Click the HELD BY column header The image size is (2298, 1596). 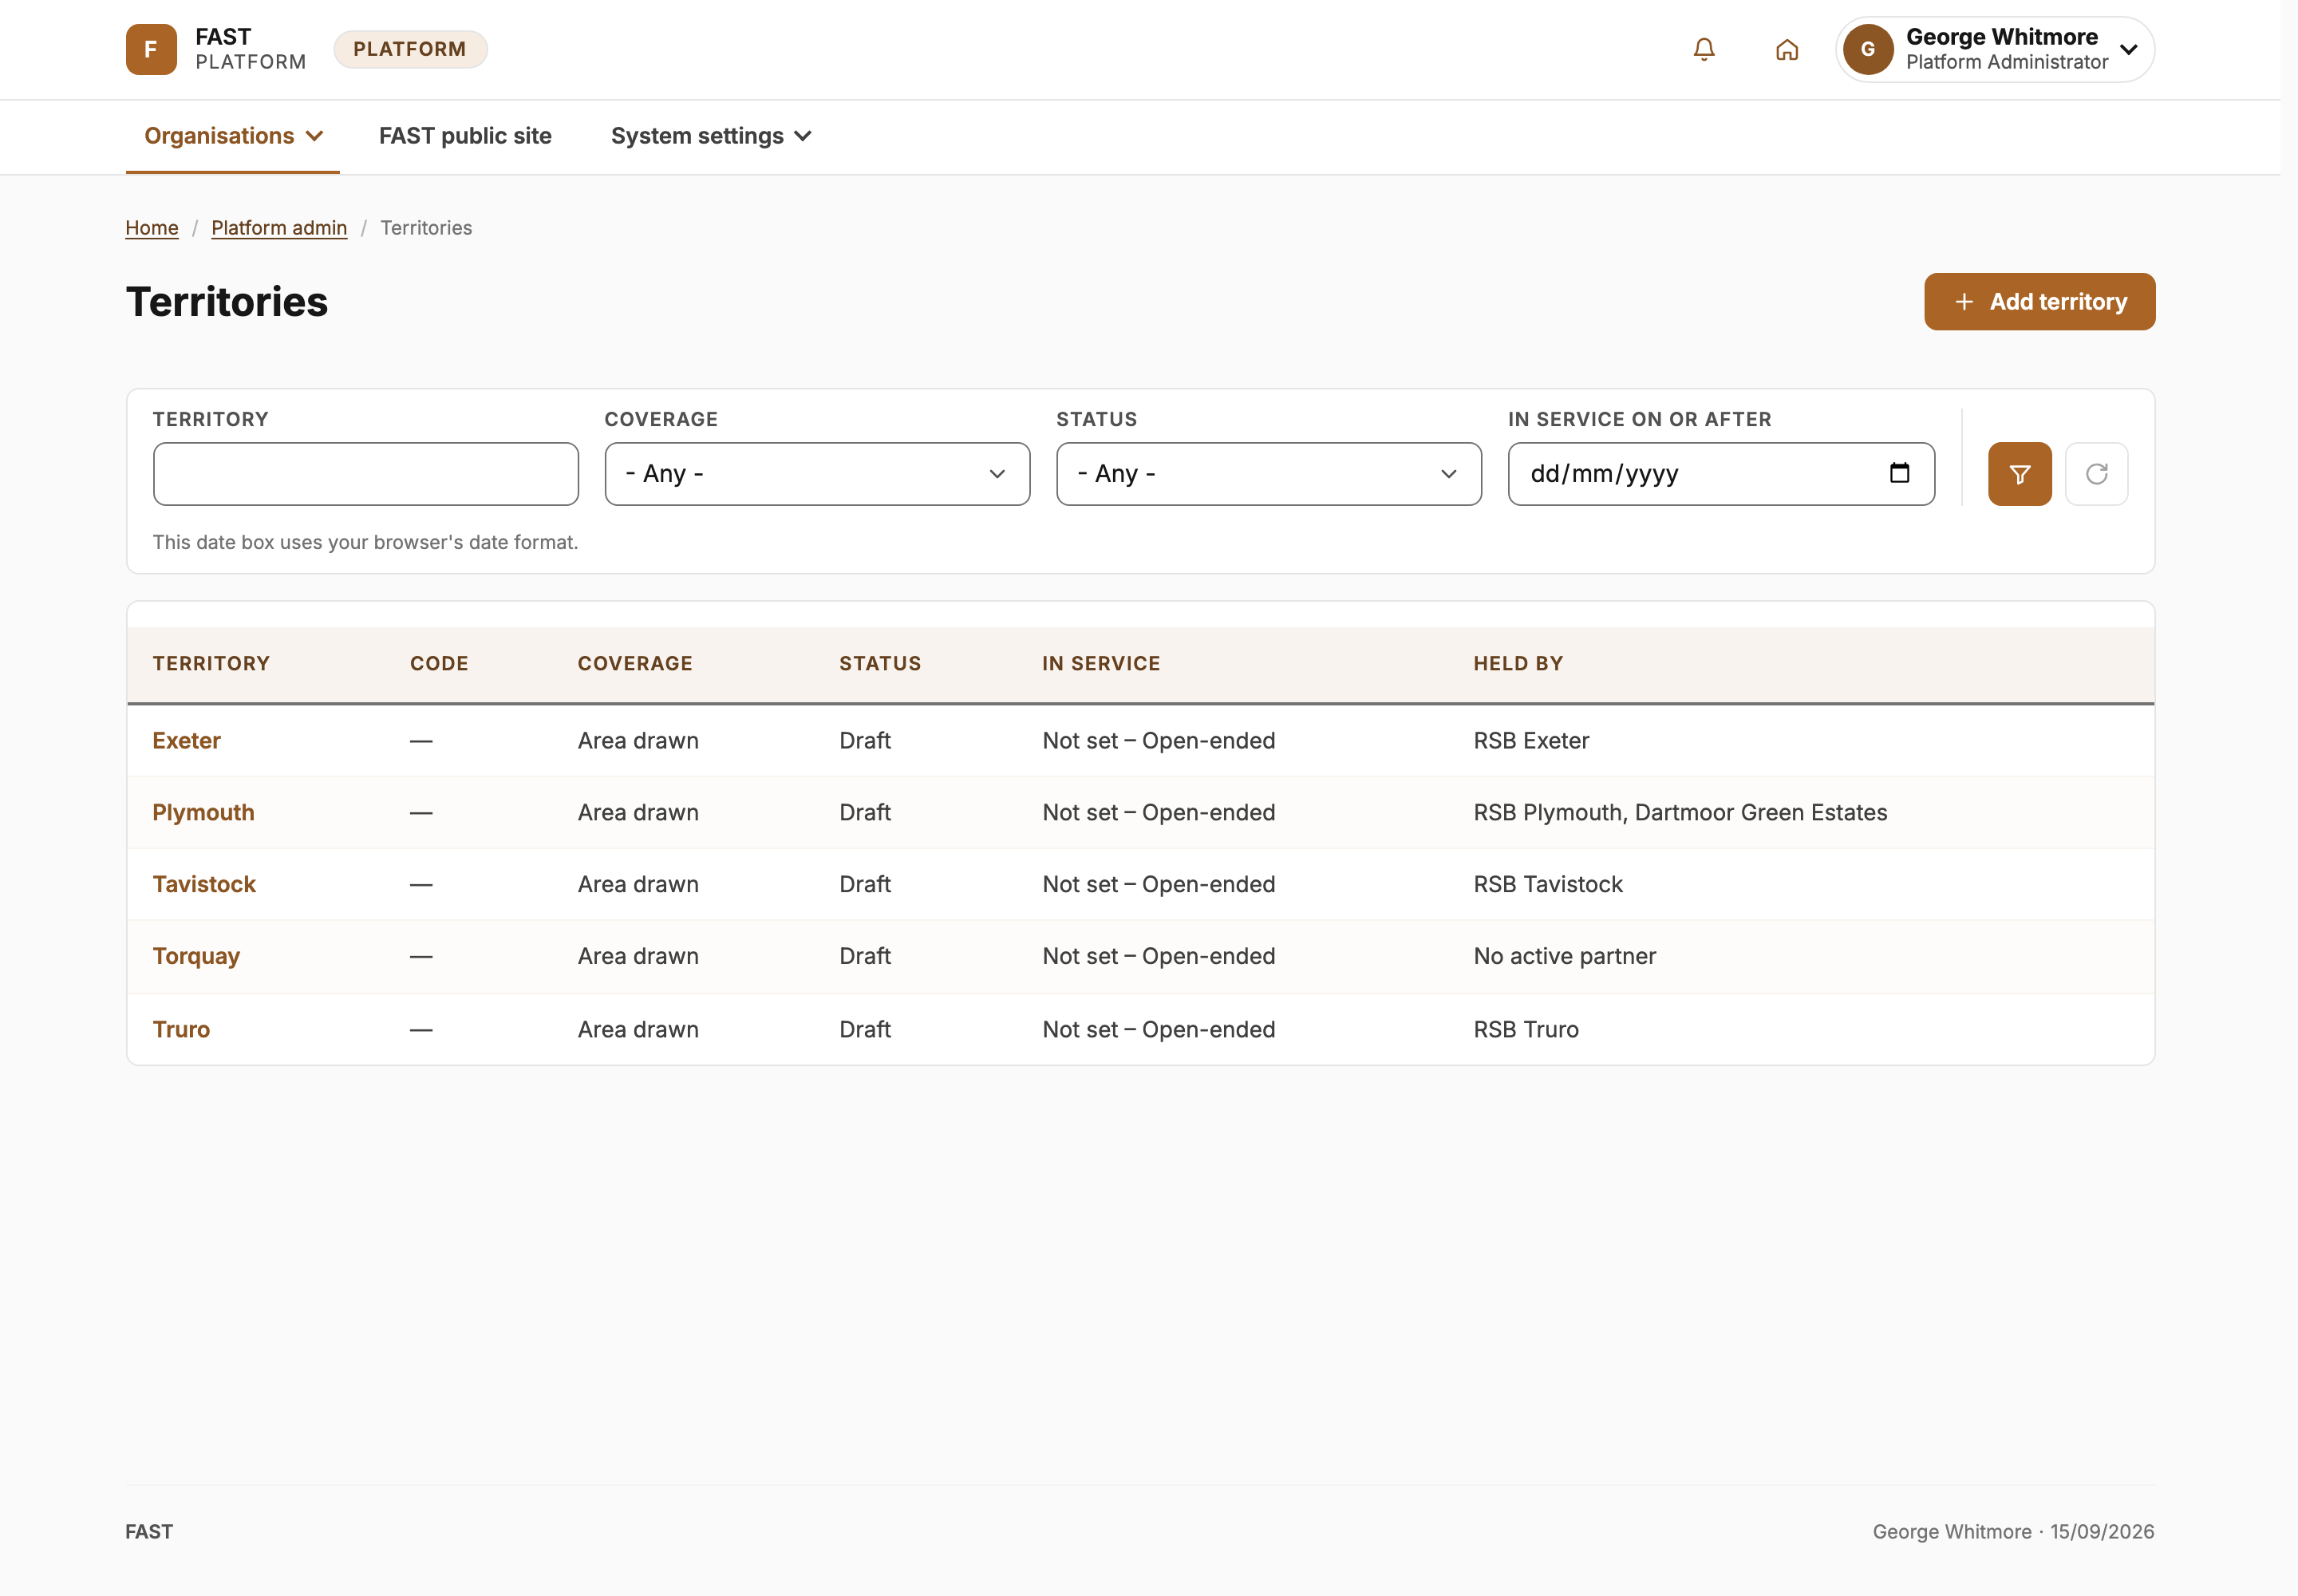pos(1518,664)
